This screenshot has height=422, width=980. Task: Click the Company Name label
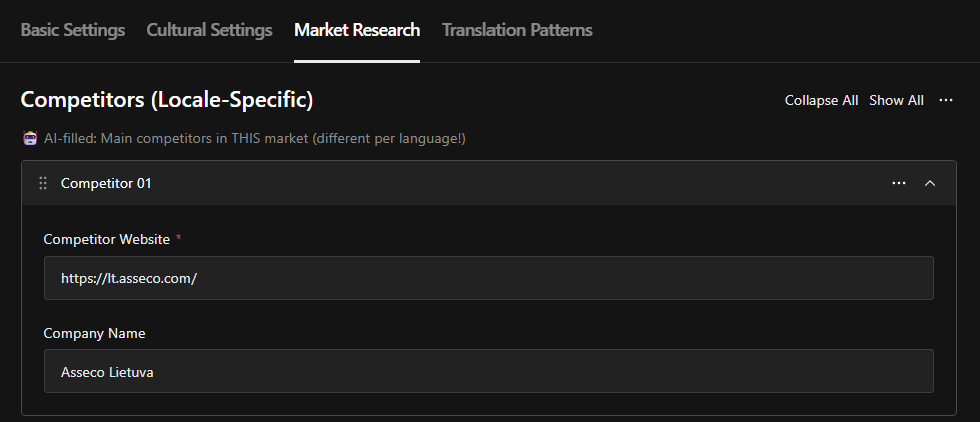95,332
